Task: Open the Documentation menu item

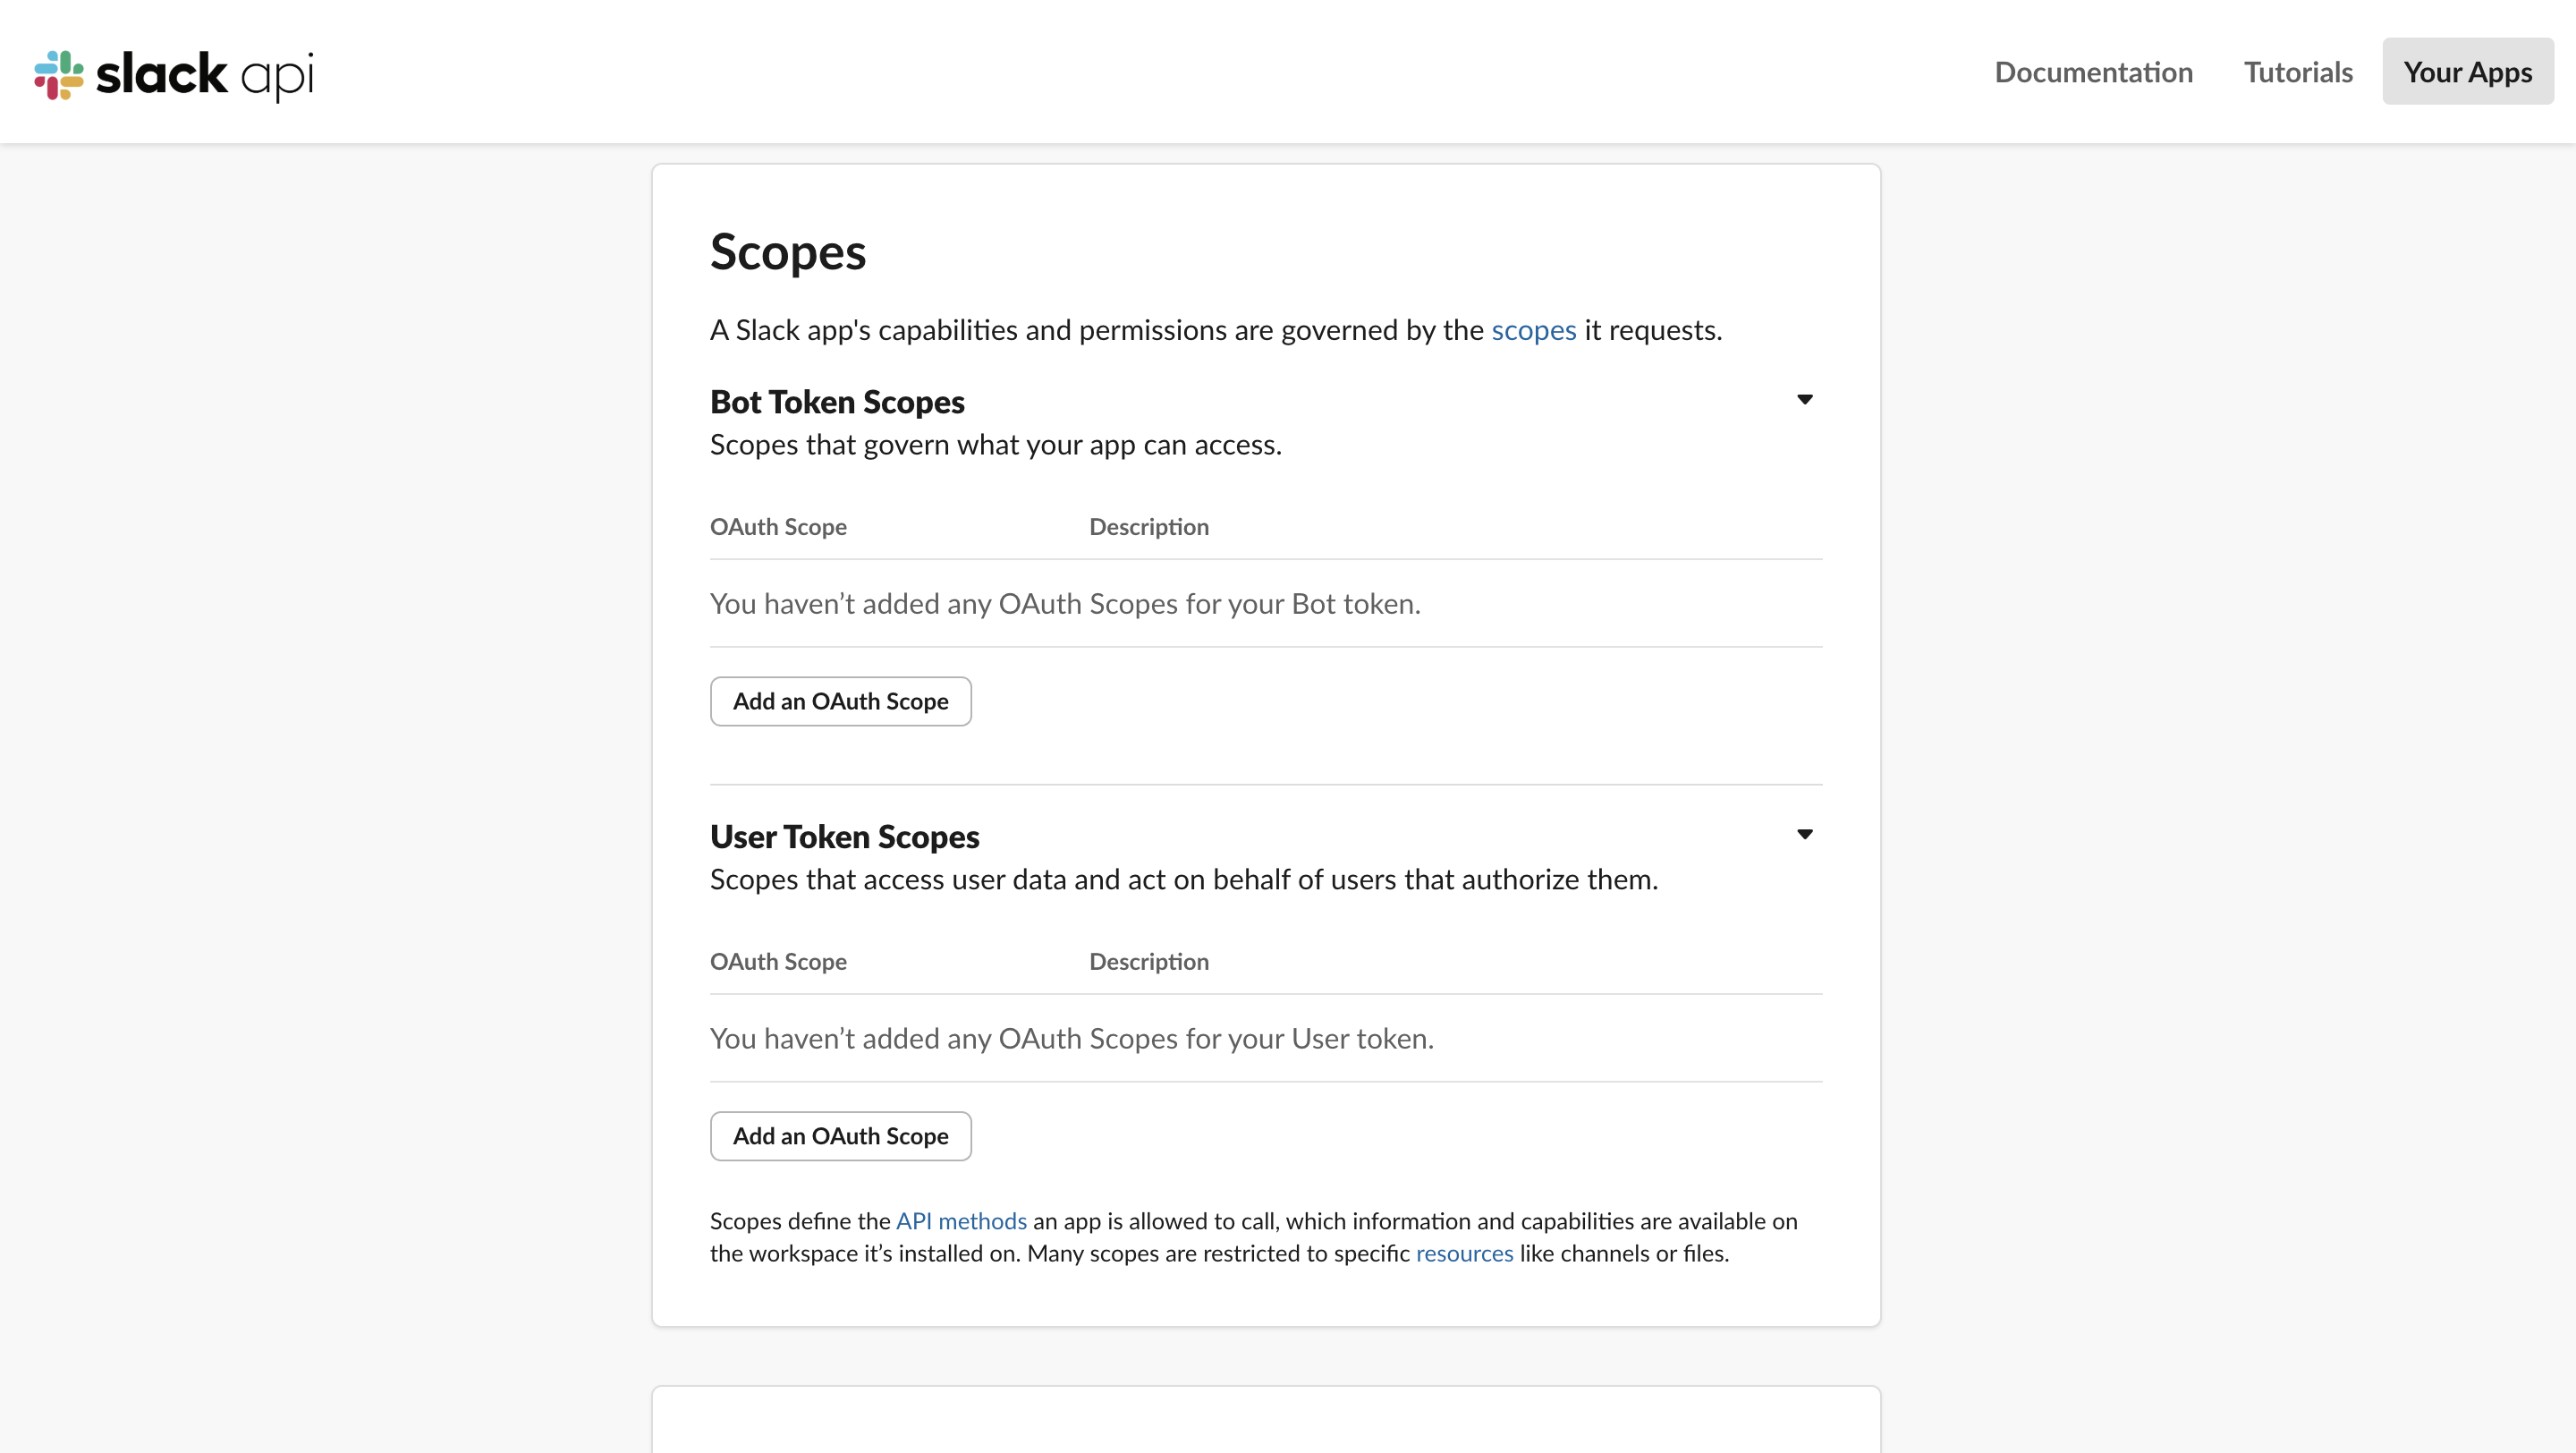Action: click(2094, 72)
